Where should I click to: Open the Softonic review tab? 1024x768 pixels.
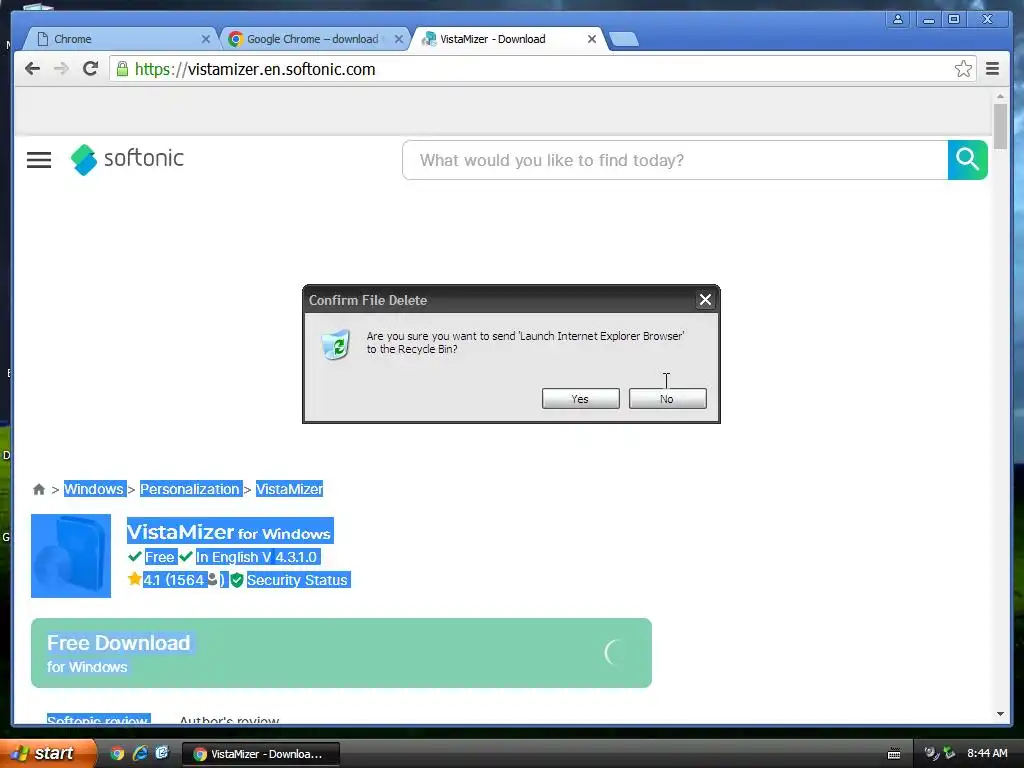98,720
